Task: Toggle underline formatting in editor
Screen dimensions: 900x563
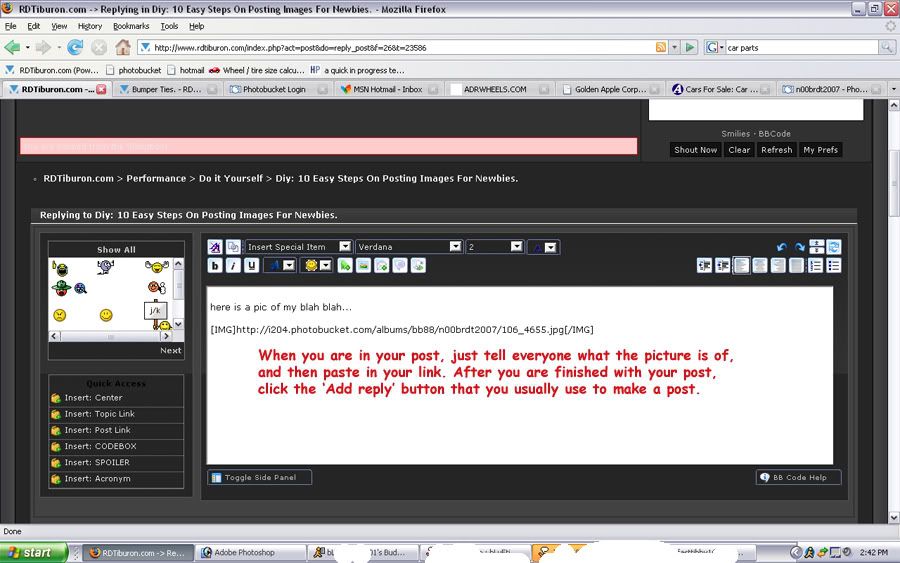Action: [251, 265]
